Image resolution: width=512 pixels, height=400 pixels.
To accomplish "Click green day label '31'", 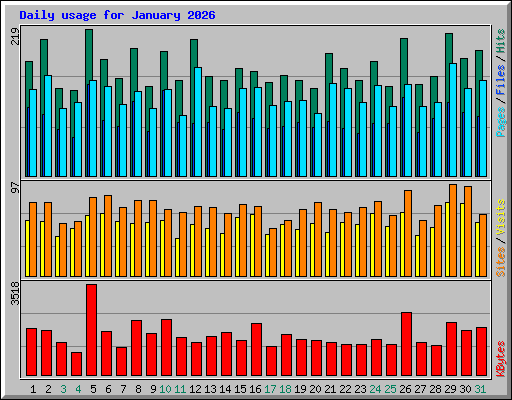I will point(480,389).
